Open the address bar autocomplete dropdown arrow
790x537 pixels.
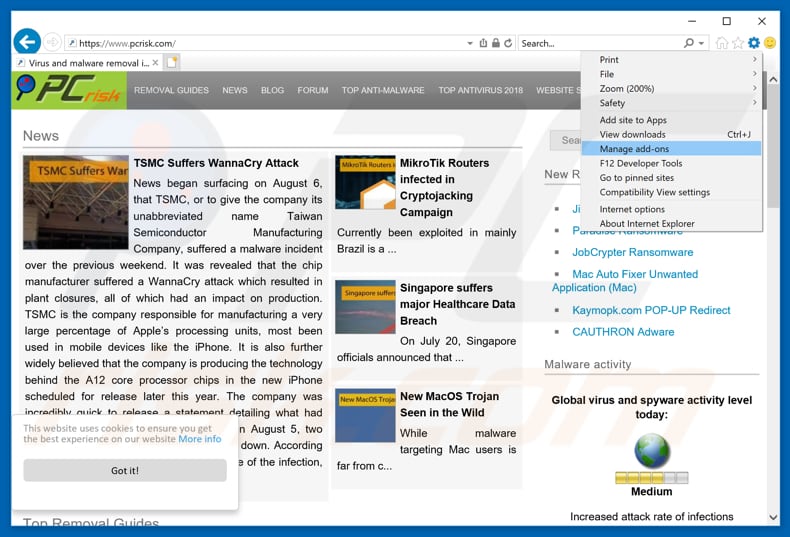(470, 43)
